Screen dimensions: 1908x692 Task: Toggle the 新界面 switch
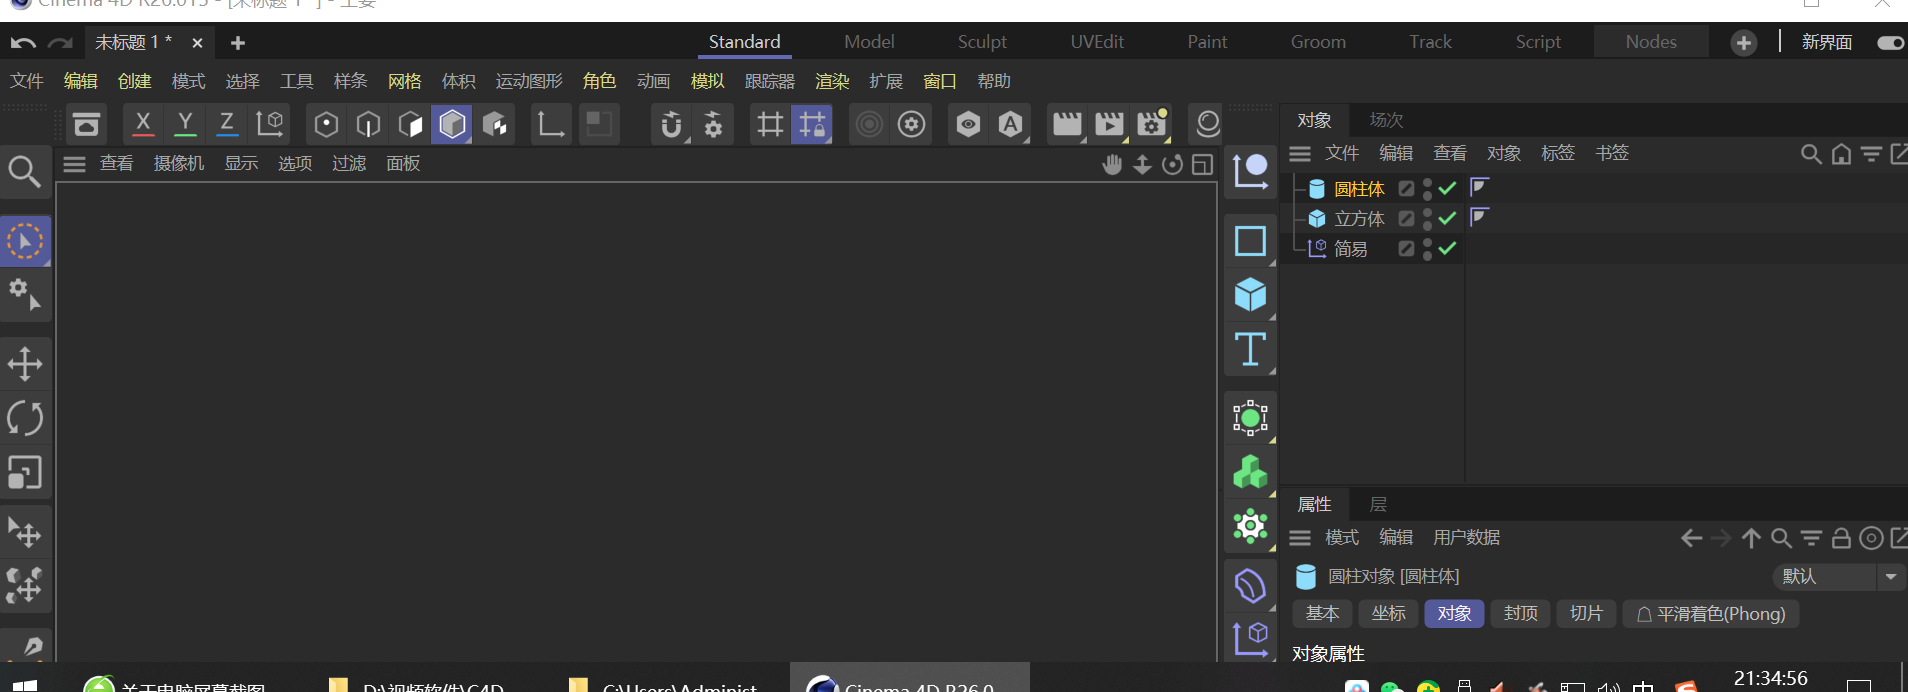(x=1890, y=43)
